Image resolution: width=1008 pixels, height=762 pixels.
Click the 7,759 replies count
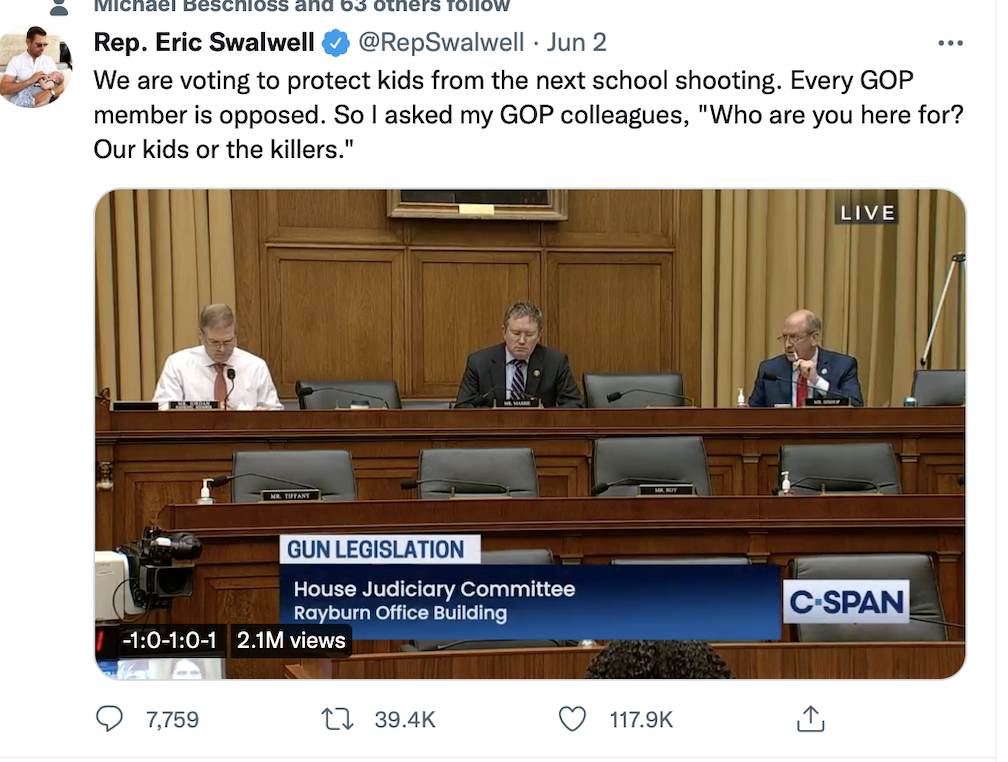point(172,719)
